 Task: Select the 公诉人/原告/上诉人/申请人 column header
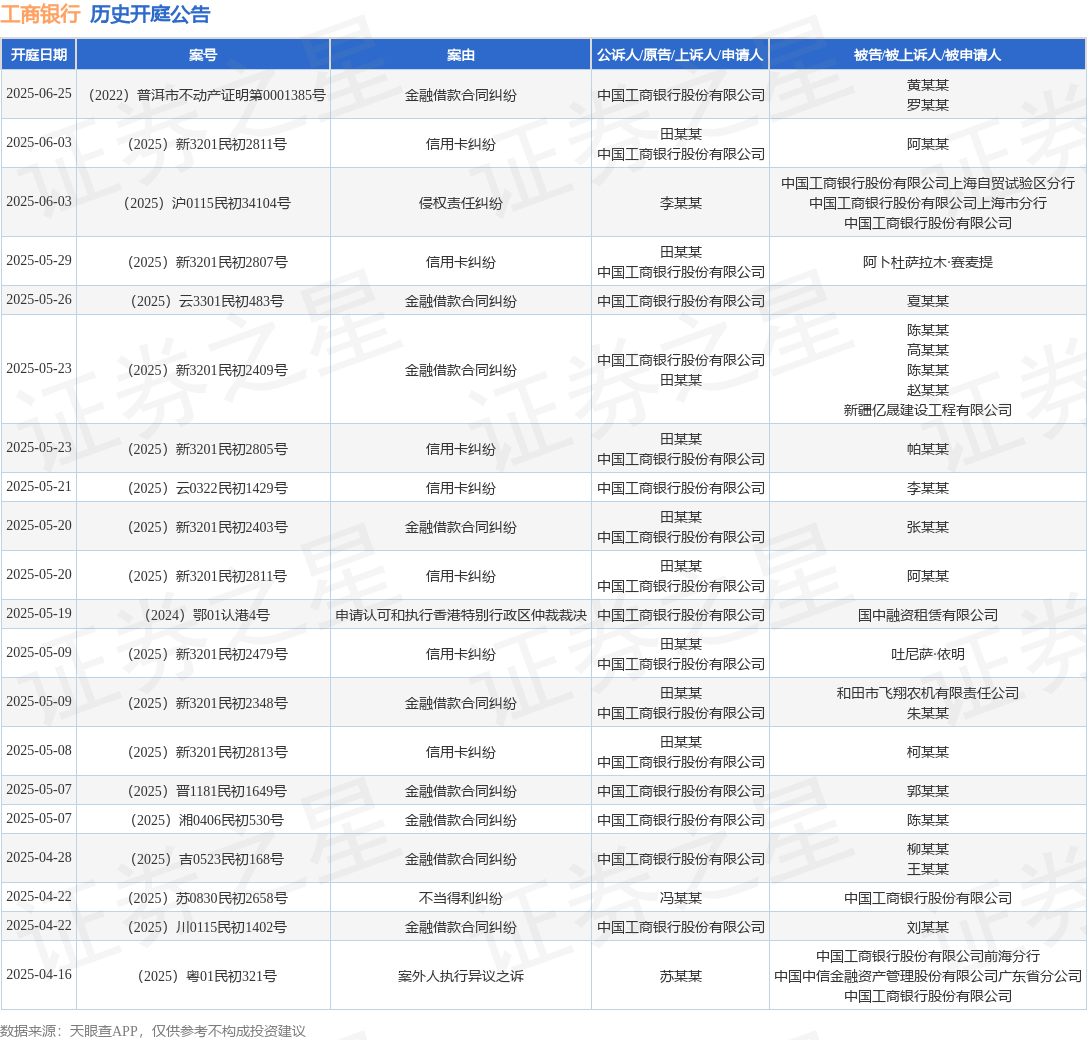point(680,55)
